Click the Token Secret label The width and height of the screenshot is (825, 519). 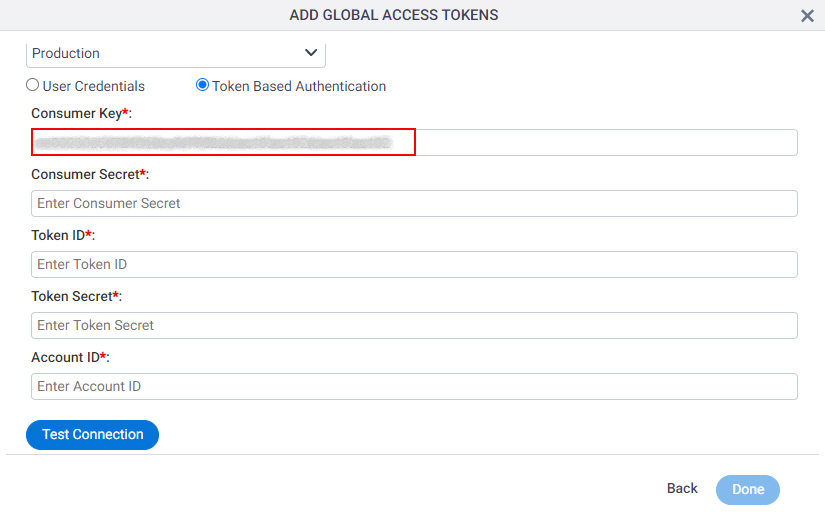point(77,296)
